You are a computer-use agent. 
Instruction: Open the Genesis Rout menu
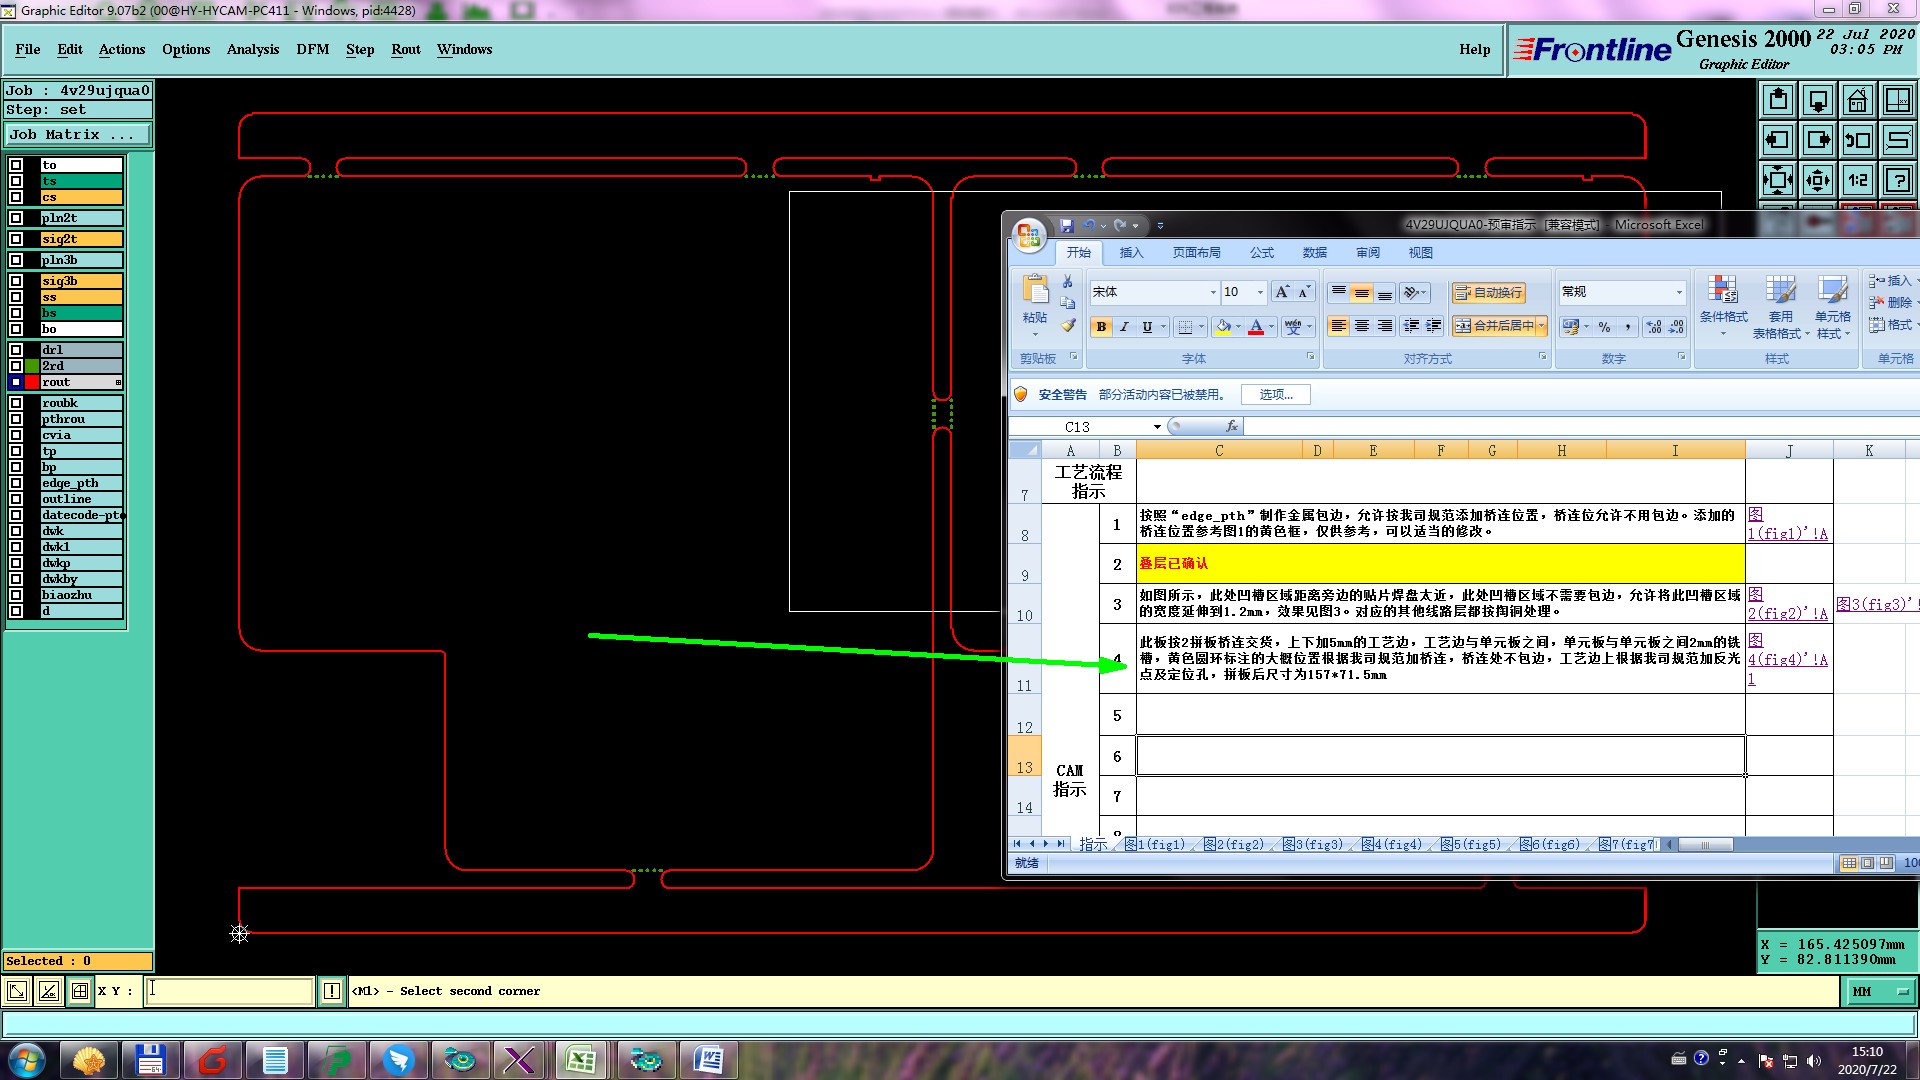tap(406, 49)
